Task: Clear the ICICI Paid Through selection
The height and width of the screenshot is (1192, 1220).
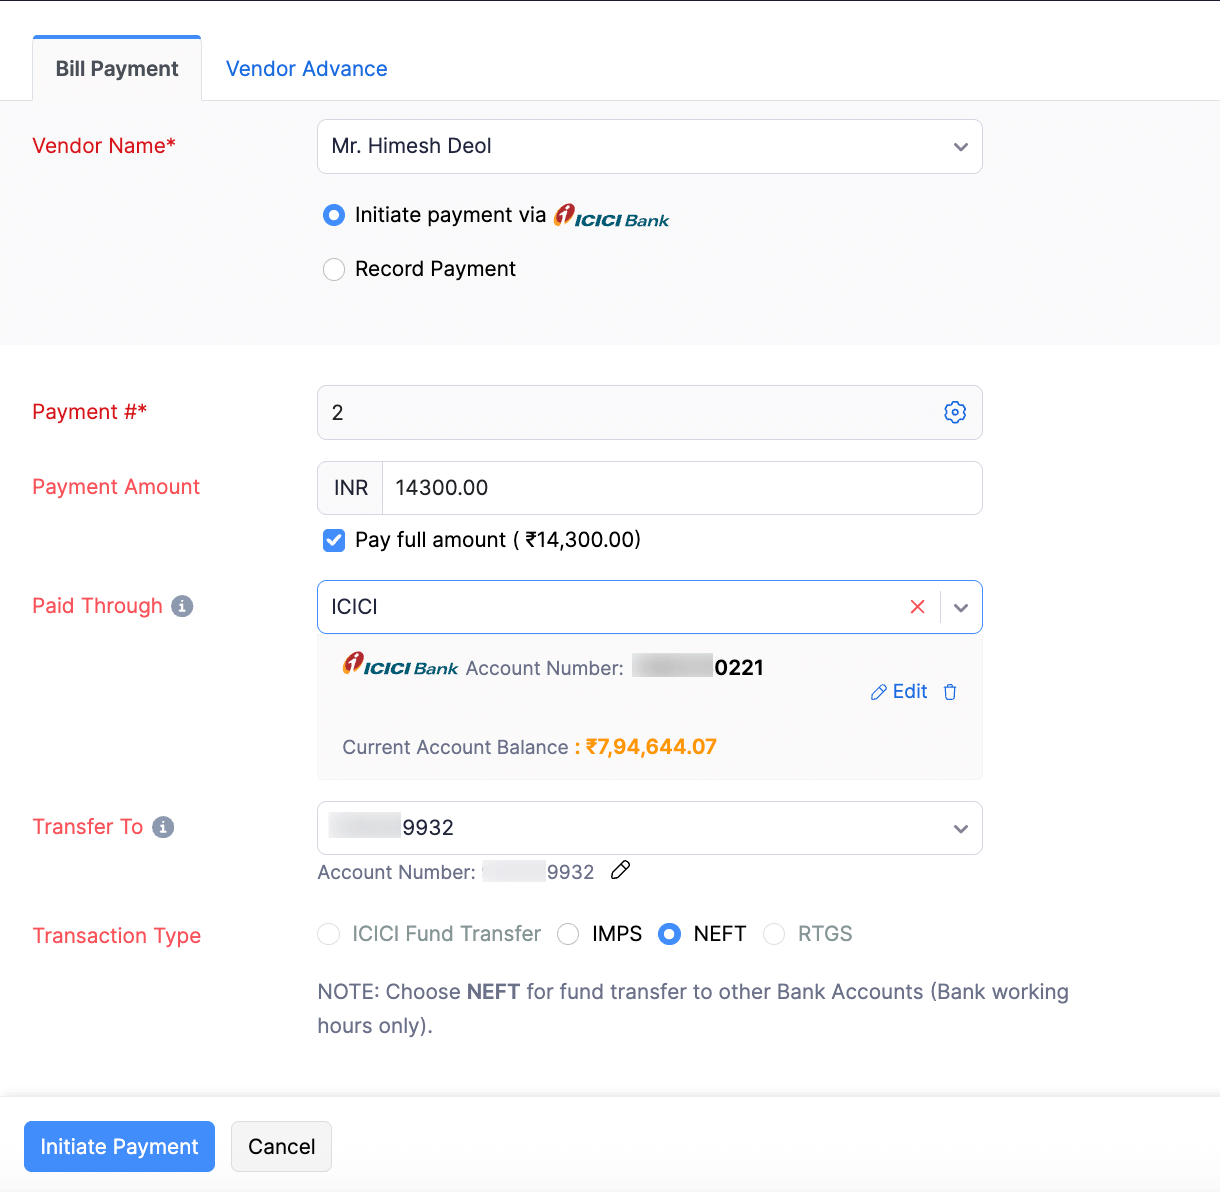Action: (917, 607)
